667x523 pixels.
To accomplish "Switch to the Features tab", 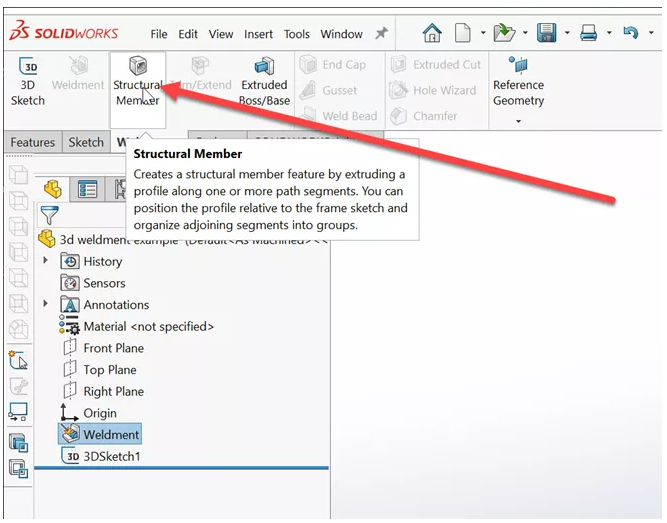I will (x=33, y=142).
